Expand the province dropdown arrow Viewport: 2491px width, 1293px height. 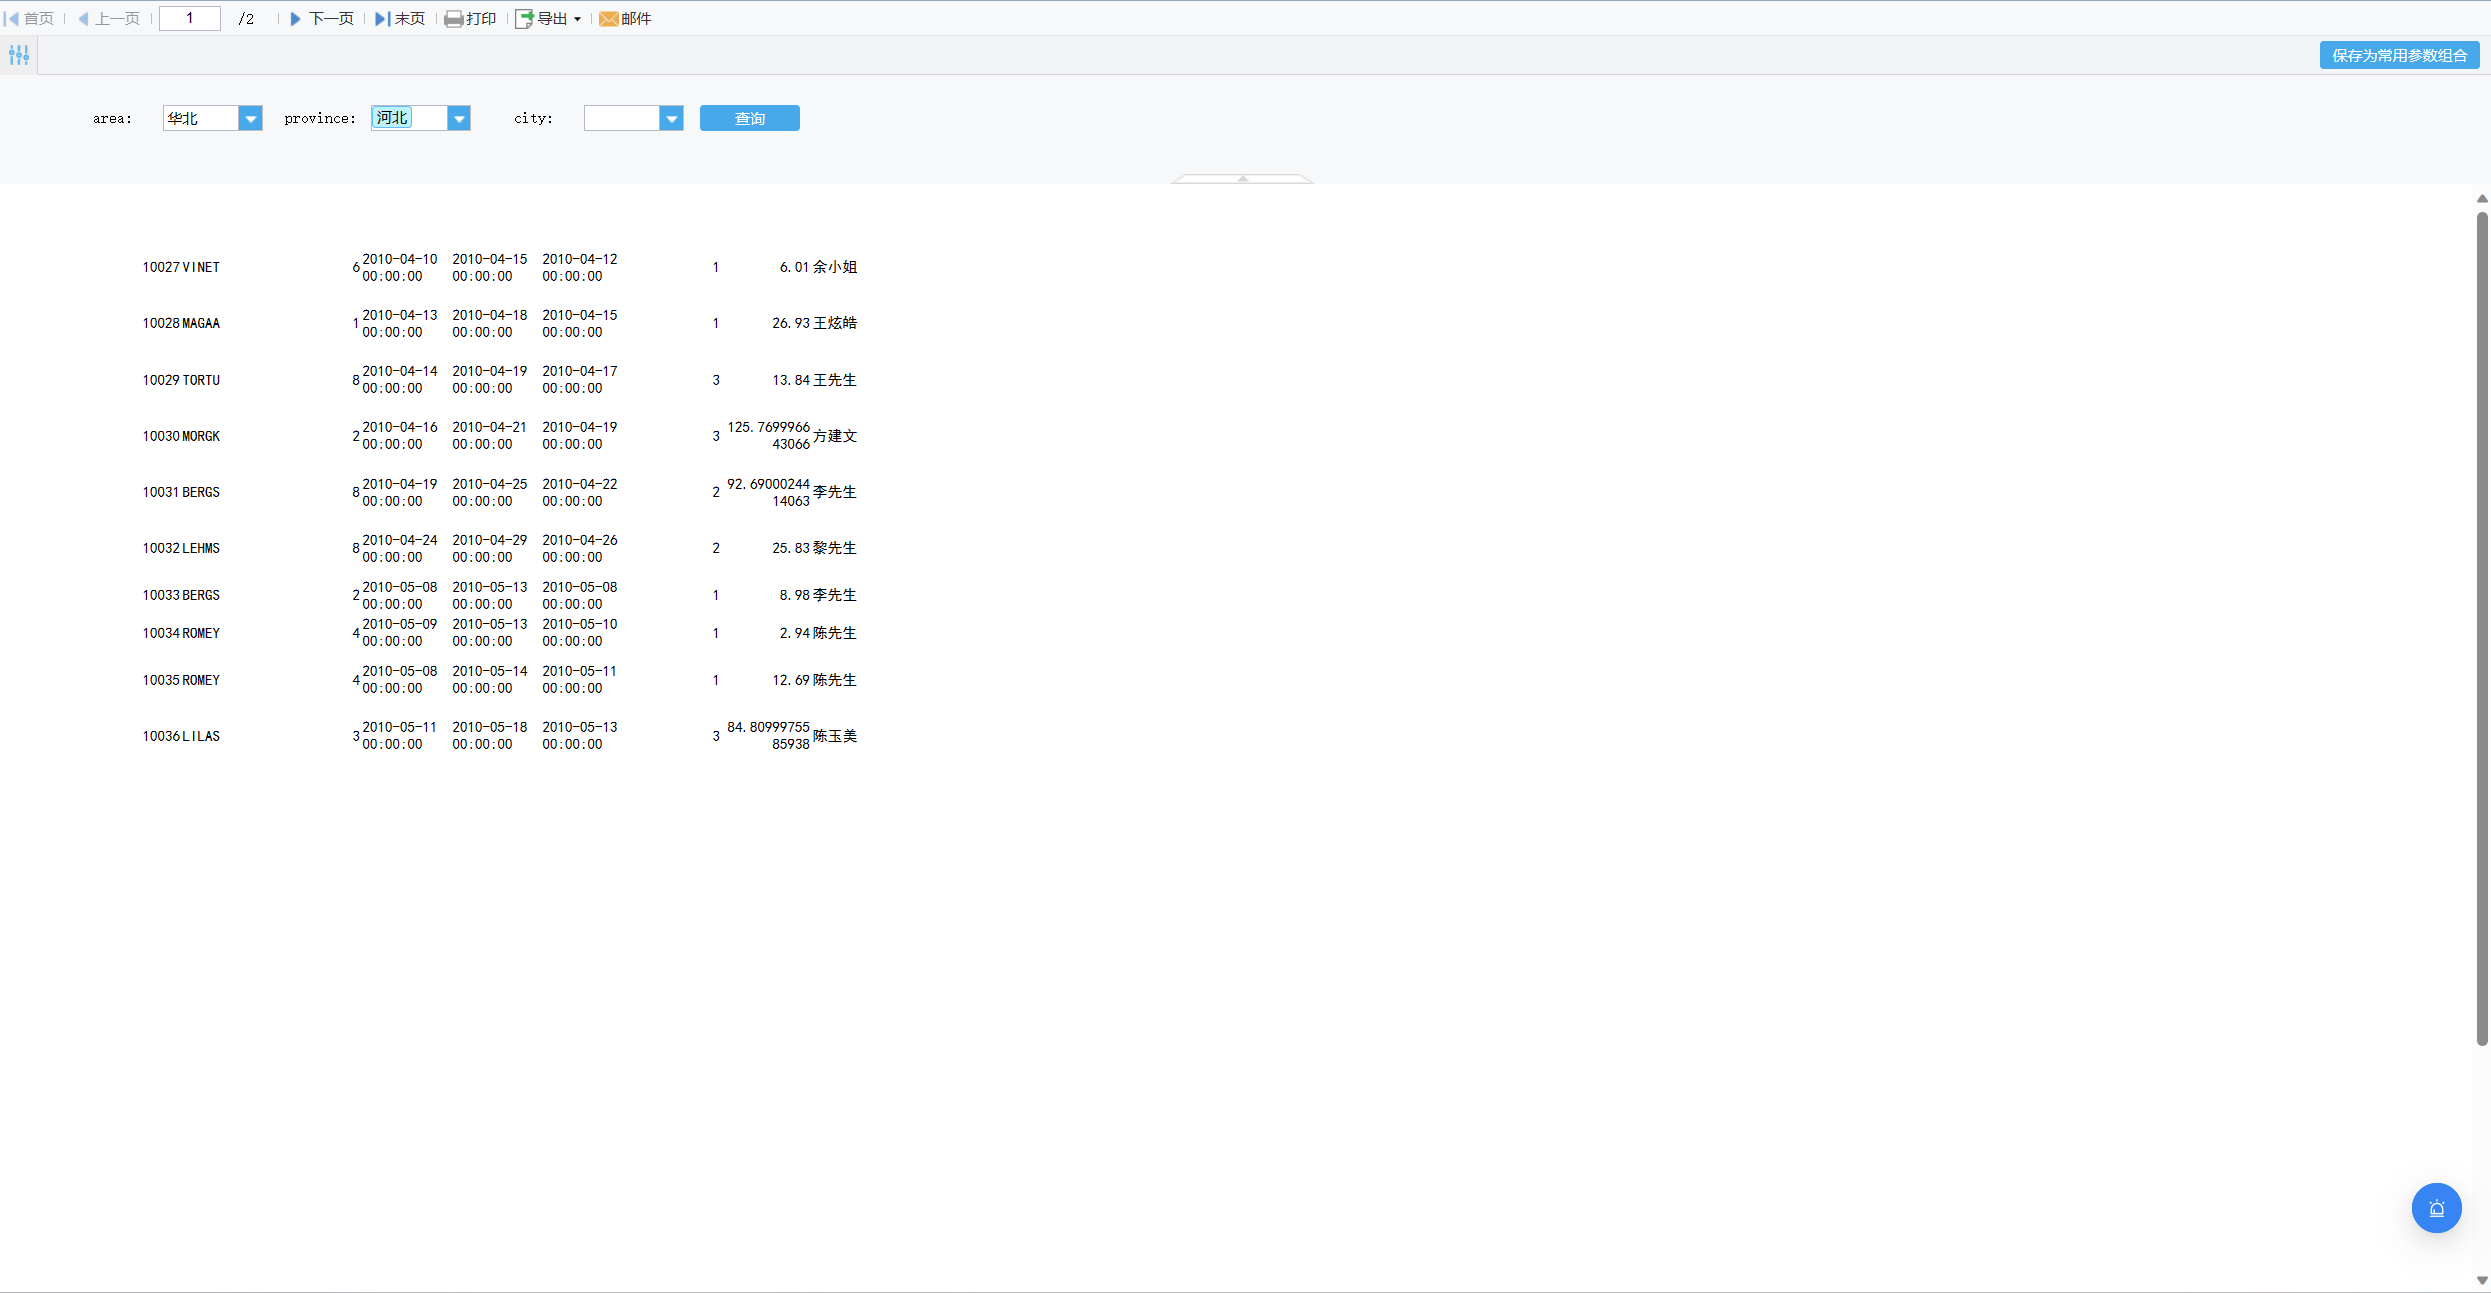tap(459, 119)
